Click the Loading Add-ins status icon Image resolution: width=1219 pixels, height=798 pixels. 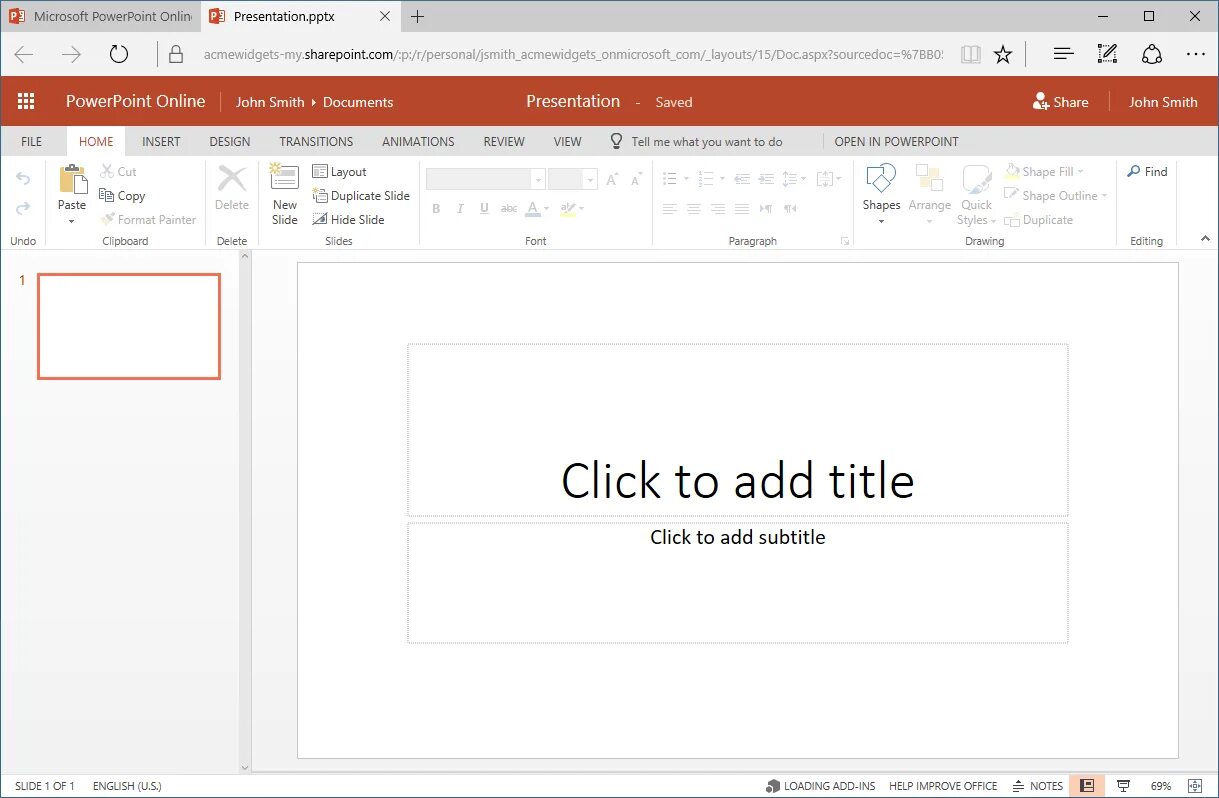click(773, 786)
